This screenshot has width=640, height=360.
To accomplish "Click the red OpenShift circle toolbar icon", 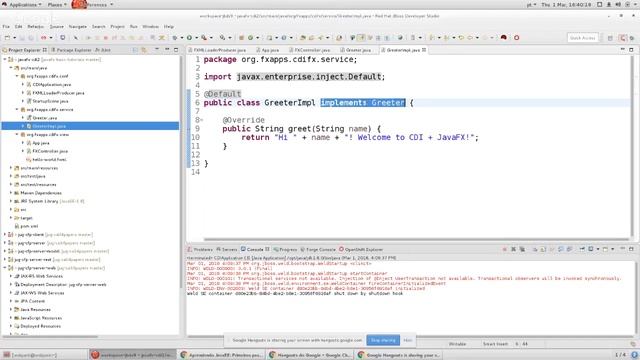I will pyautogui.click(x=516, y=38).
